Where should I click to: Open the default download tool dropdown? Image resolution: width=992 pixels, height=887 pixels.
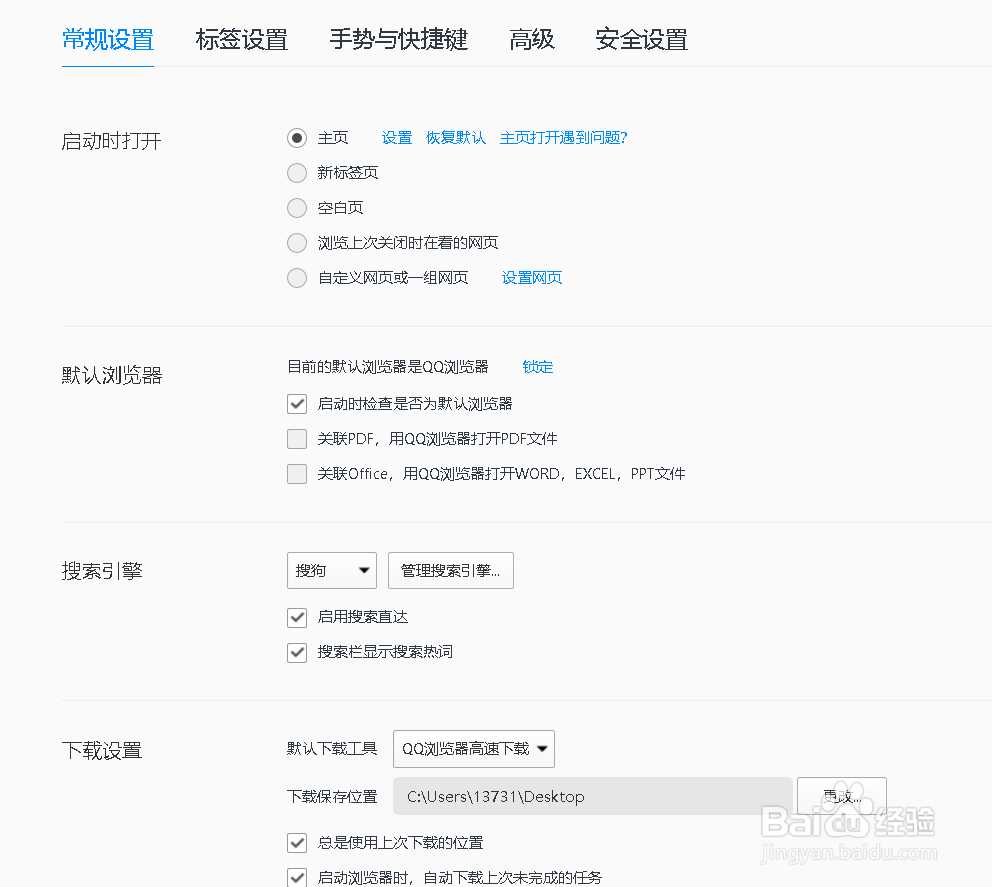pyautogui.click(x=473, y=748)
